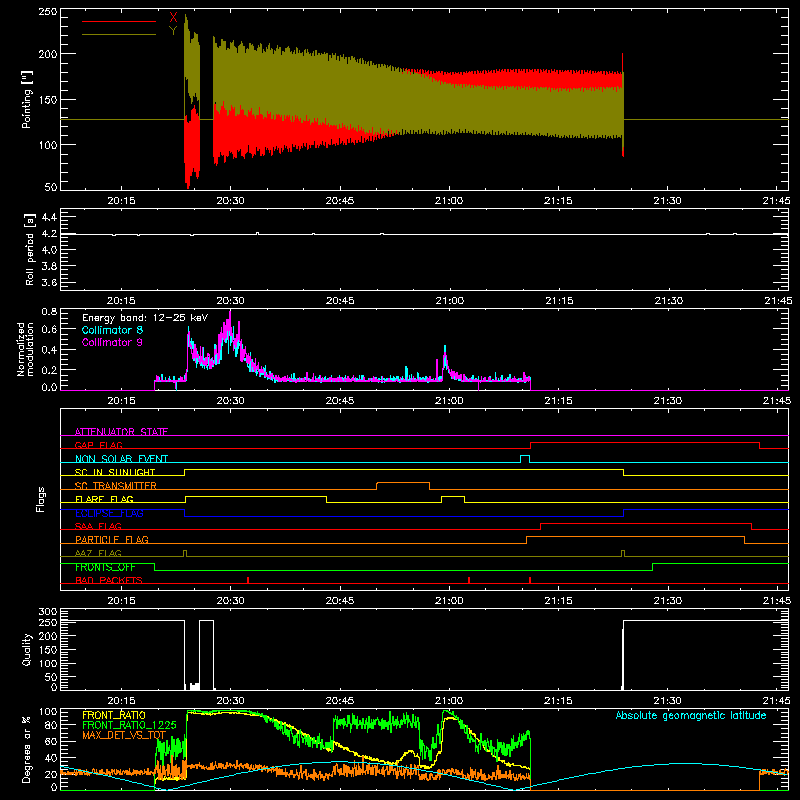Click the Normalized modulation axis title
Viewport: 800px width, 800px height.
(26, 349)
